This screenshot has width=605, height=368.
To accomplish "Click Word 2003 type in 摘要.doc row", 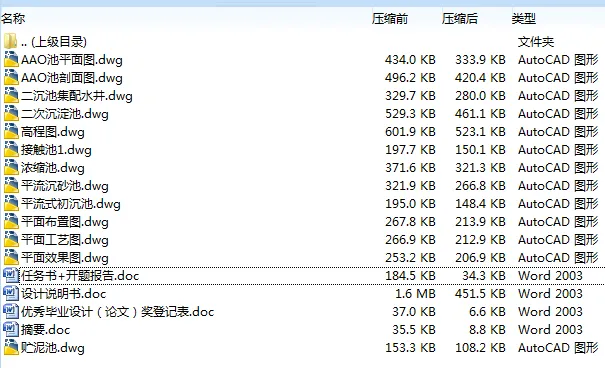I will click(550, 329).
